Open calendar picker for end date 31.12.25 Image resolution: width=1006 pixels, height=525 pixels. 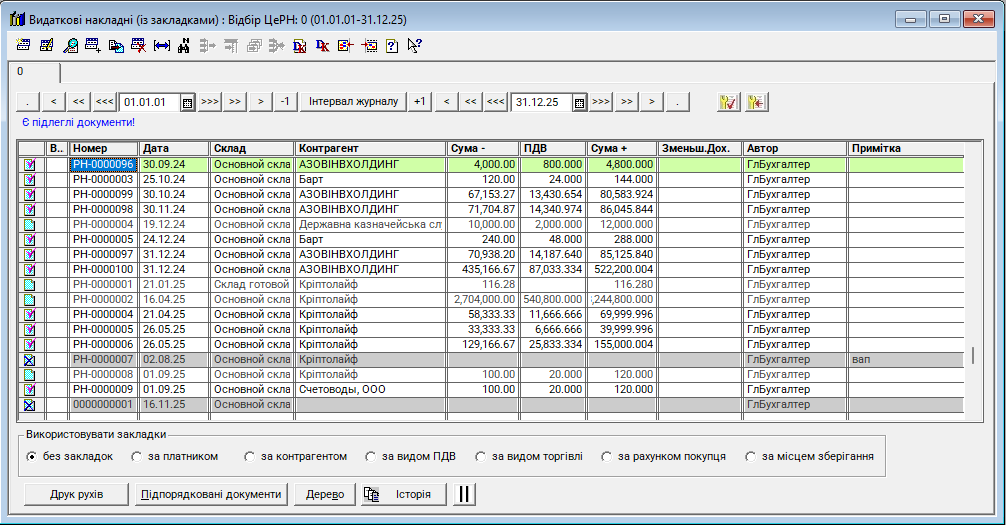578,102
